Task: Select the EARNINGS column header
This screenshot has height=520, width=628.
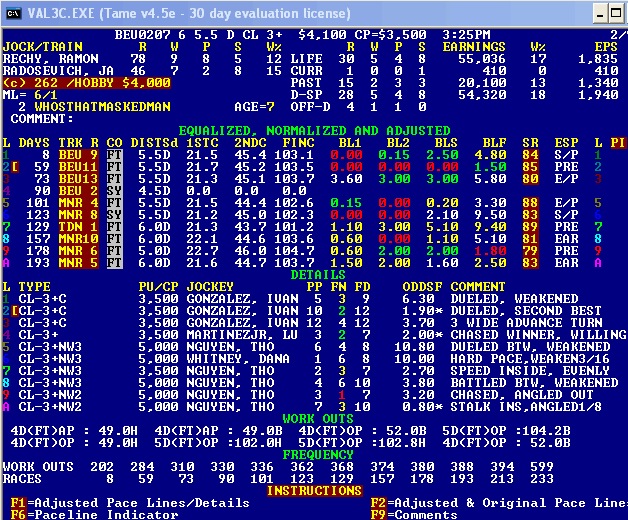Action: pyautogui.click(x=474, y=47)
